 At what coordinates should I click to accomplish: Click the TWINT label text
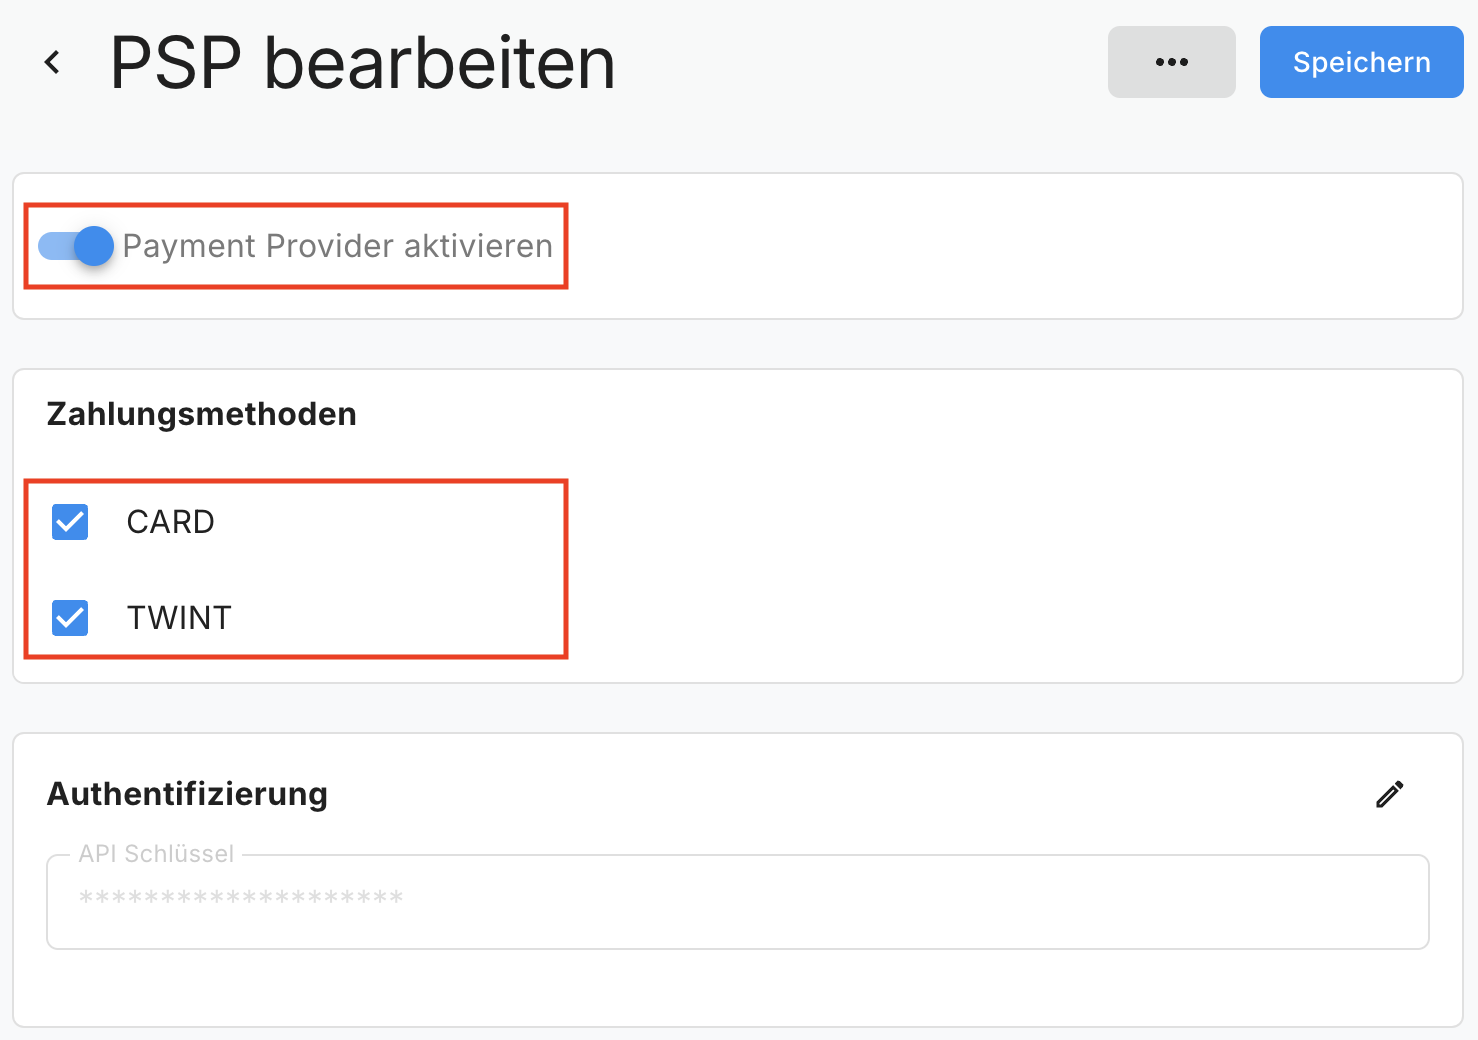[179, 617]
